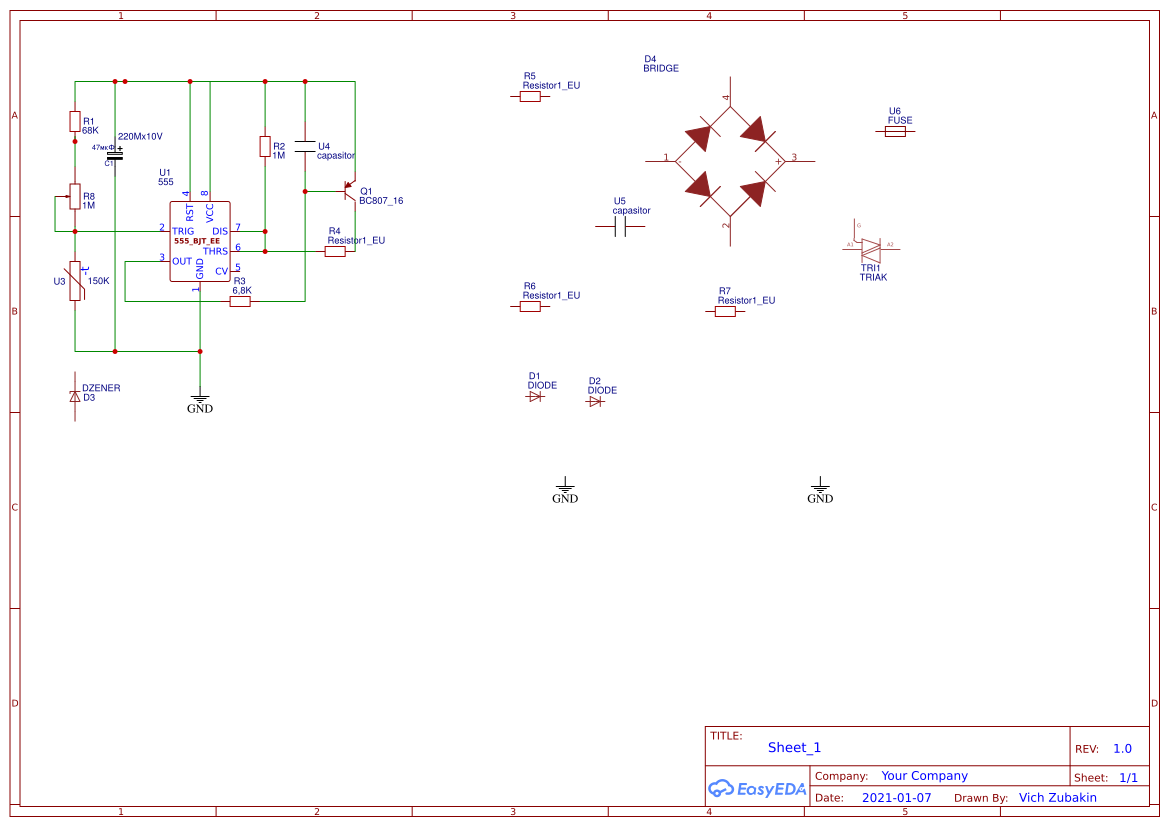Select diode D1 symbol
This screenshot has height=827, width=1171.
[535, 396]
